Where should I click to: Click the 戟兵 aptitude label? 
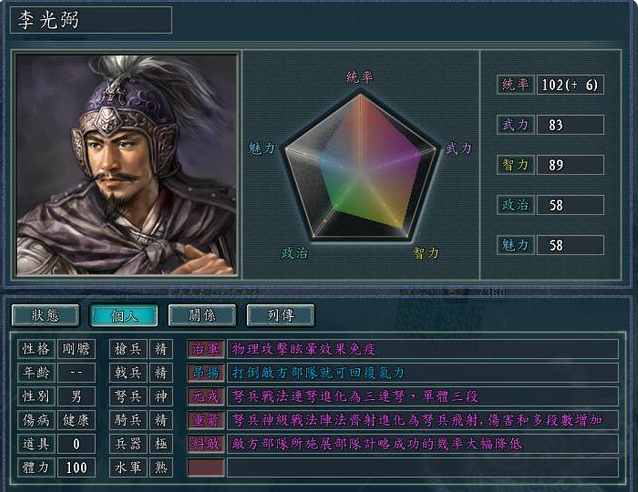128,373
